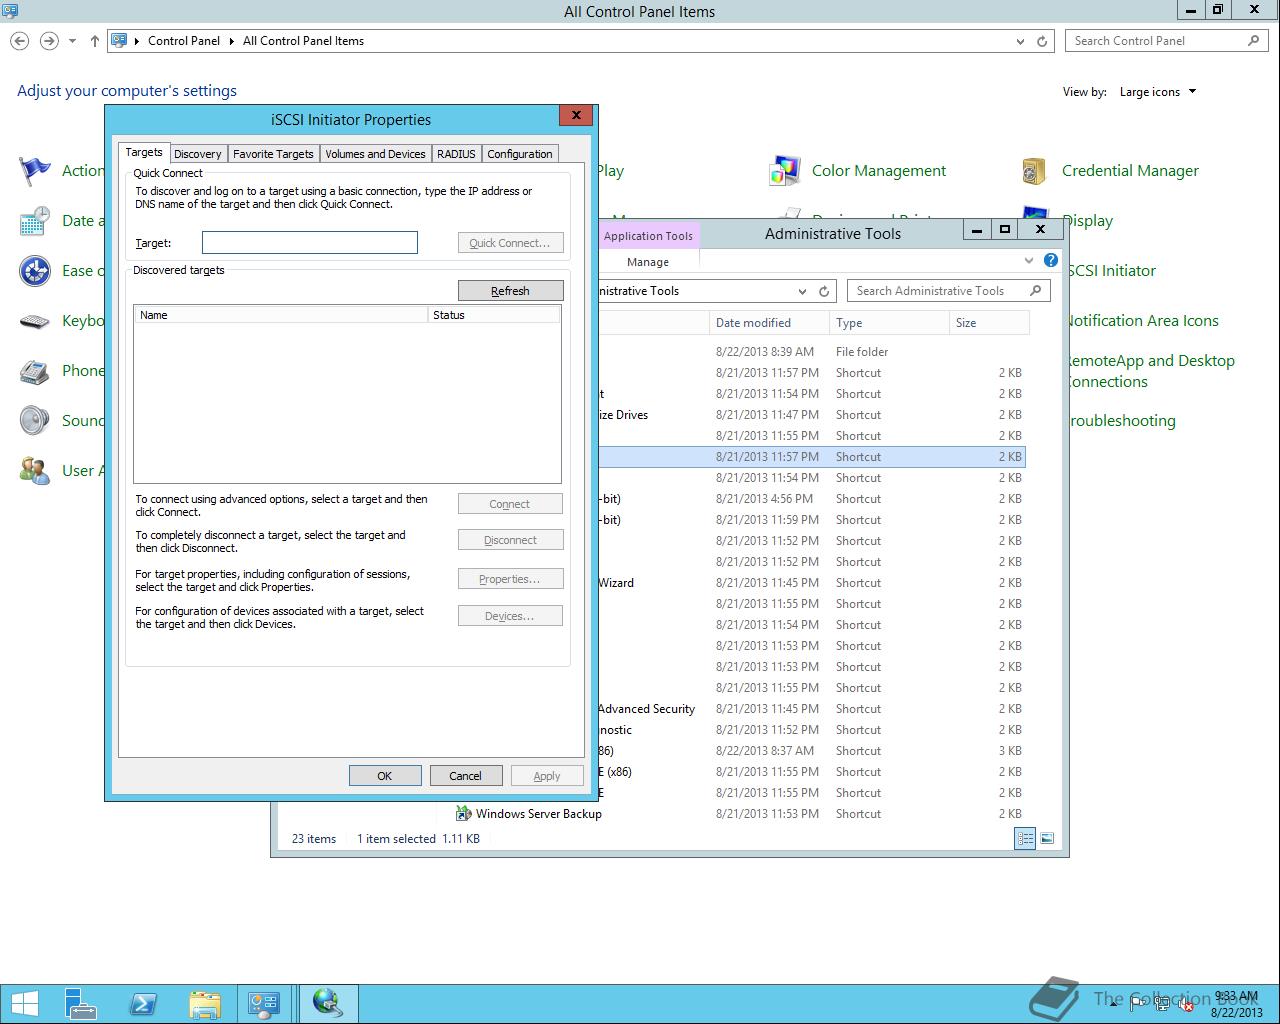Select the row dated 8/21/2013 4:56 PM
The height and width of the screenshot is (1024, 1280).
click(812, 499)
